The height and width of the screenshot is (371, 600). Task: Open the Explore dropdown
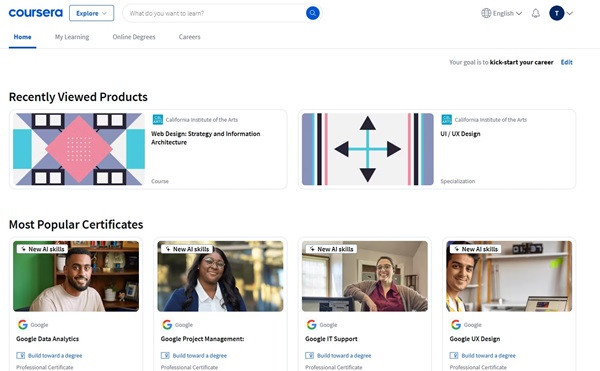pyautogui.click(x=91, y=13)
